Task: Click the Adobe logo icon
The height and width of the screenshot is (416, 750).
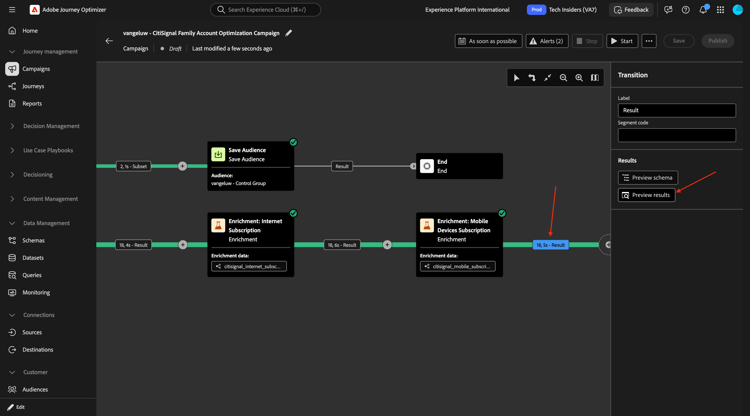Action: [x=34, y=10]
